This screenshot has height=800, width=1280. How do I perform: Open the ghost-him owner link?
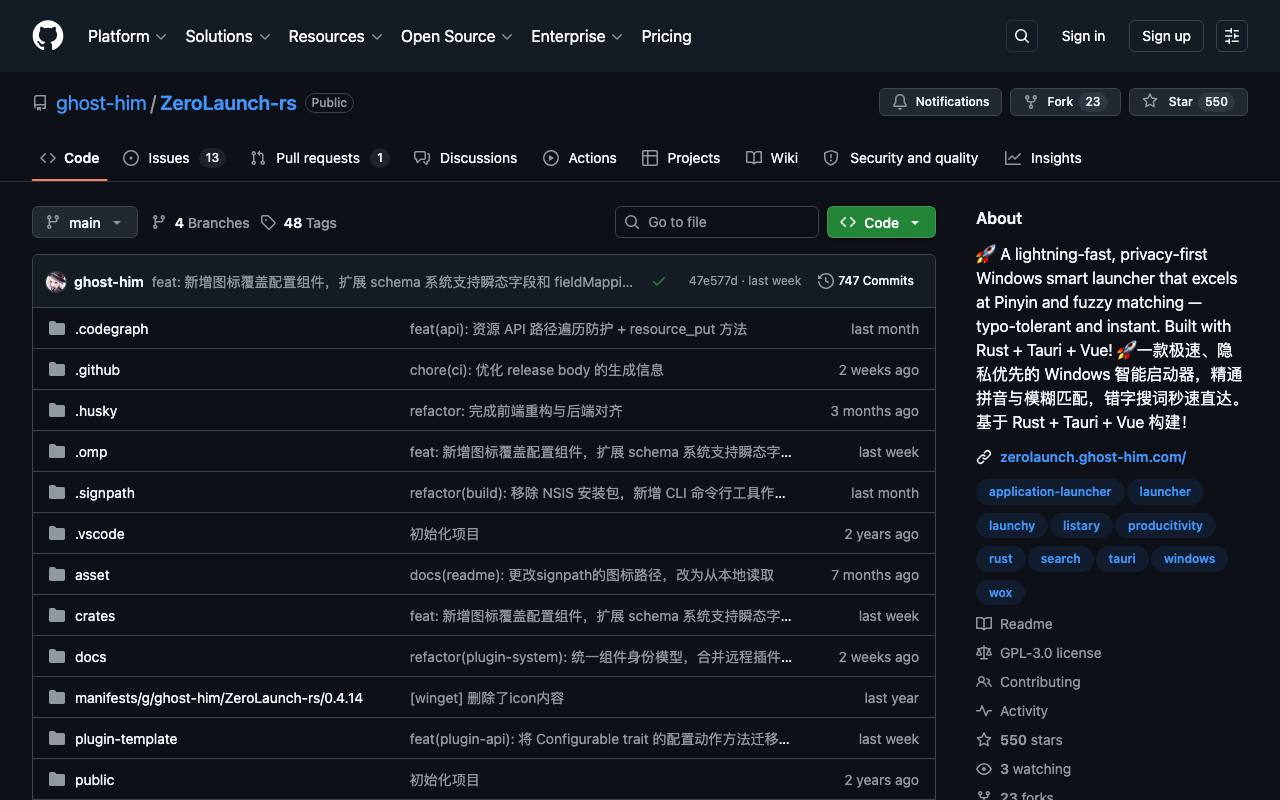pyautogui.click(x=101, y=103)
